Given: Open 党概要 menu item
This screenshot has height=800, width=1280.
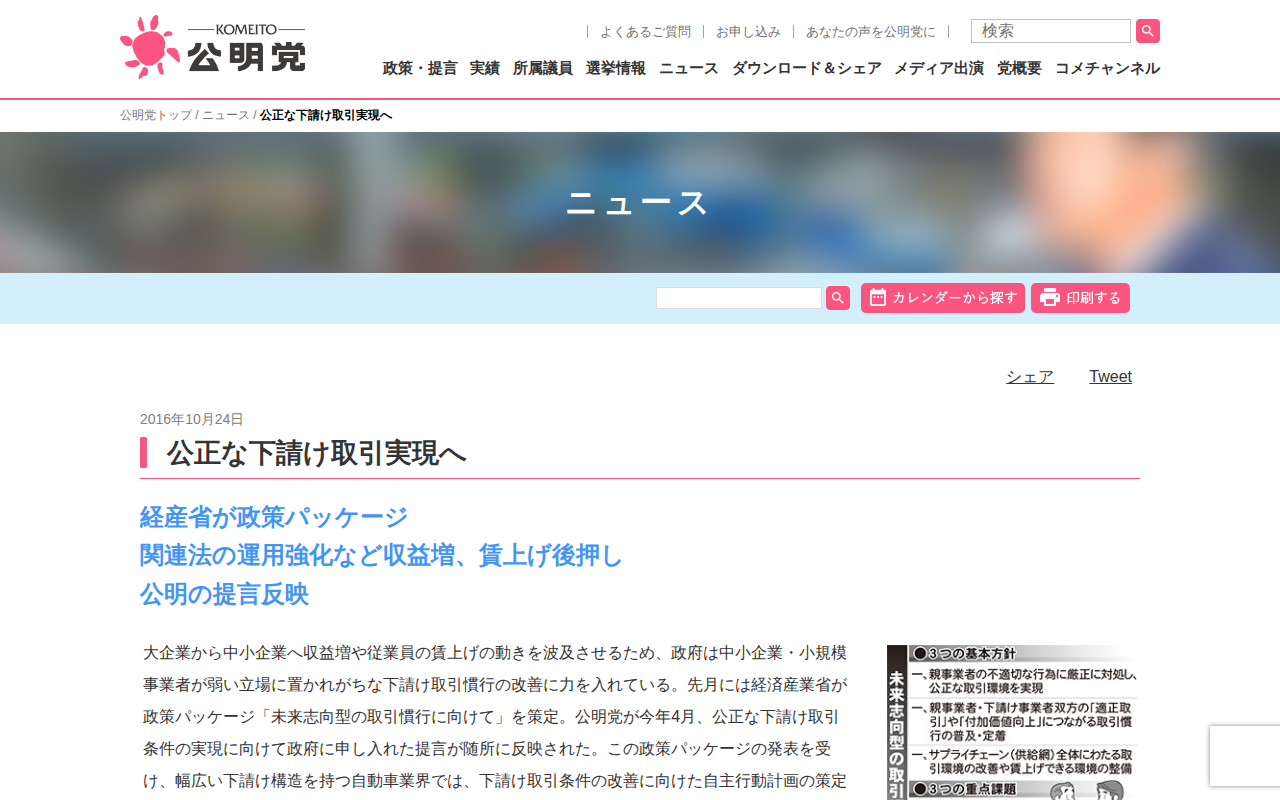Looking at the screenshot, I should click(1019, 68).
